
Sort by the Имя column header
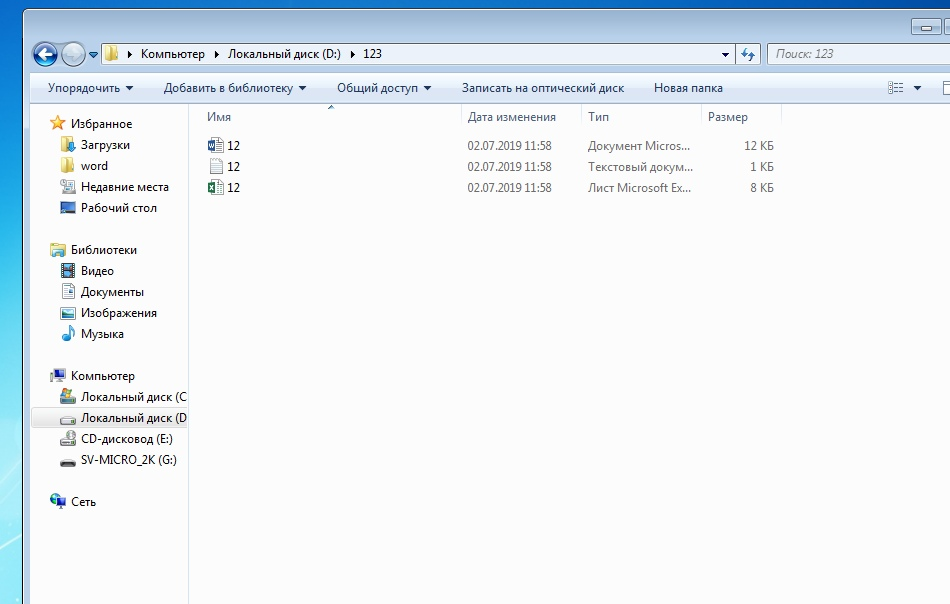219,117
